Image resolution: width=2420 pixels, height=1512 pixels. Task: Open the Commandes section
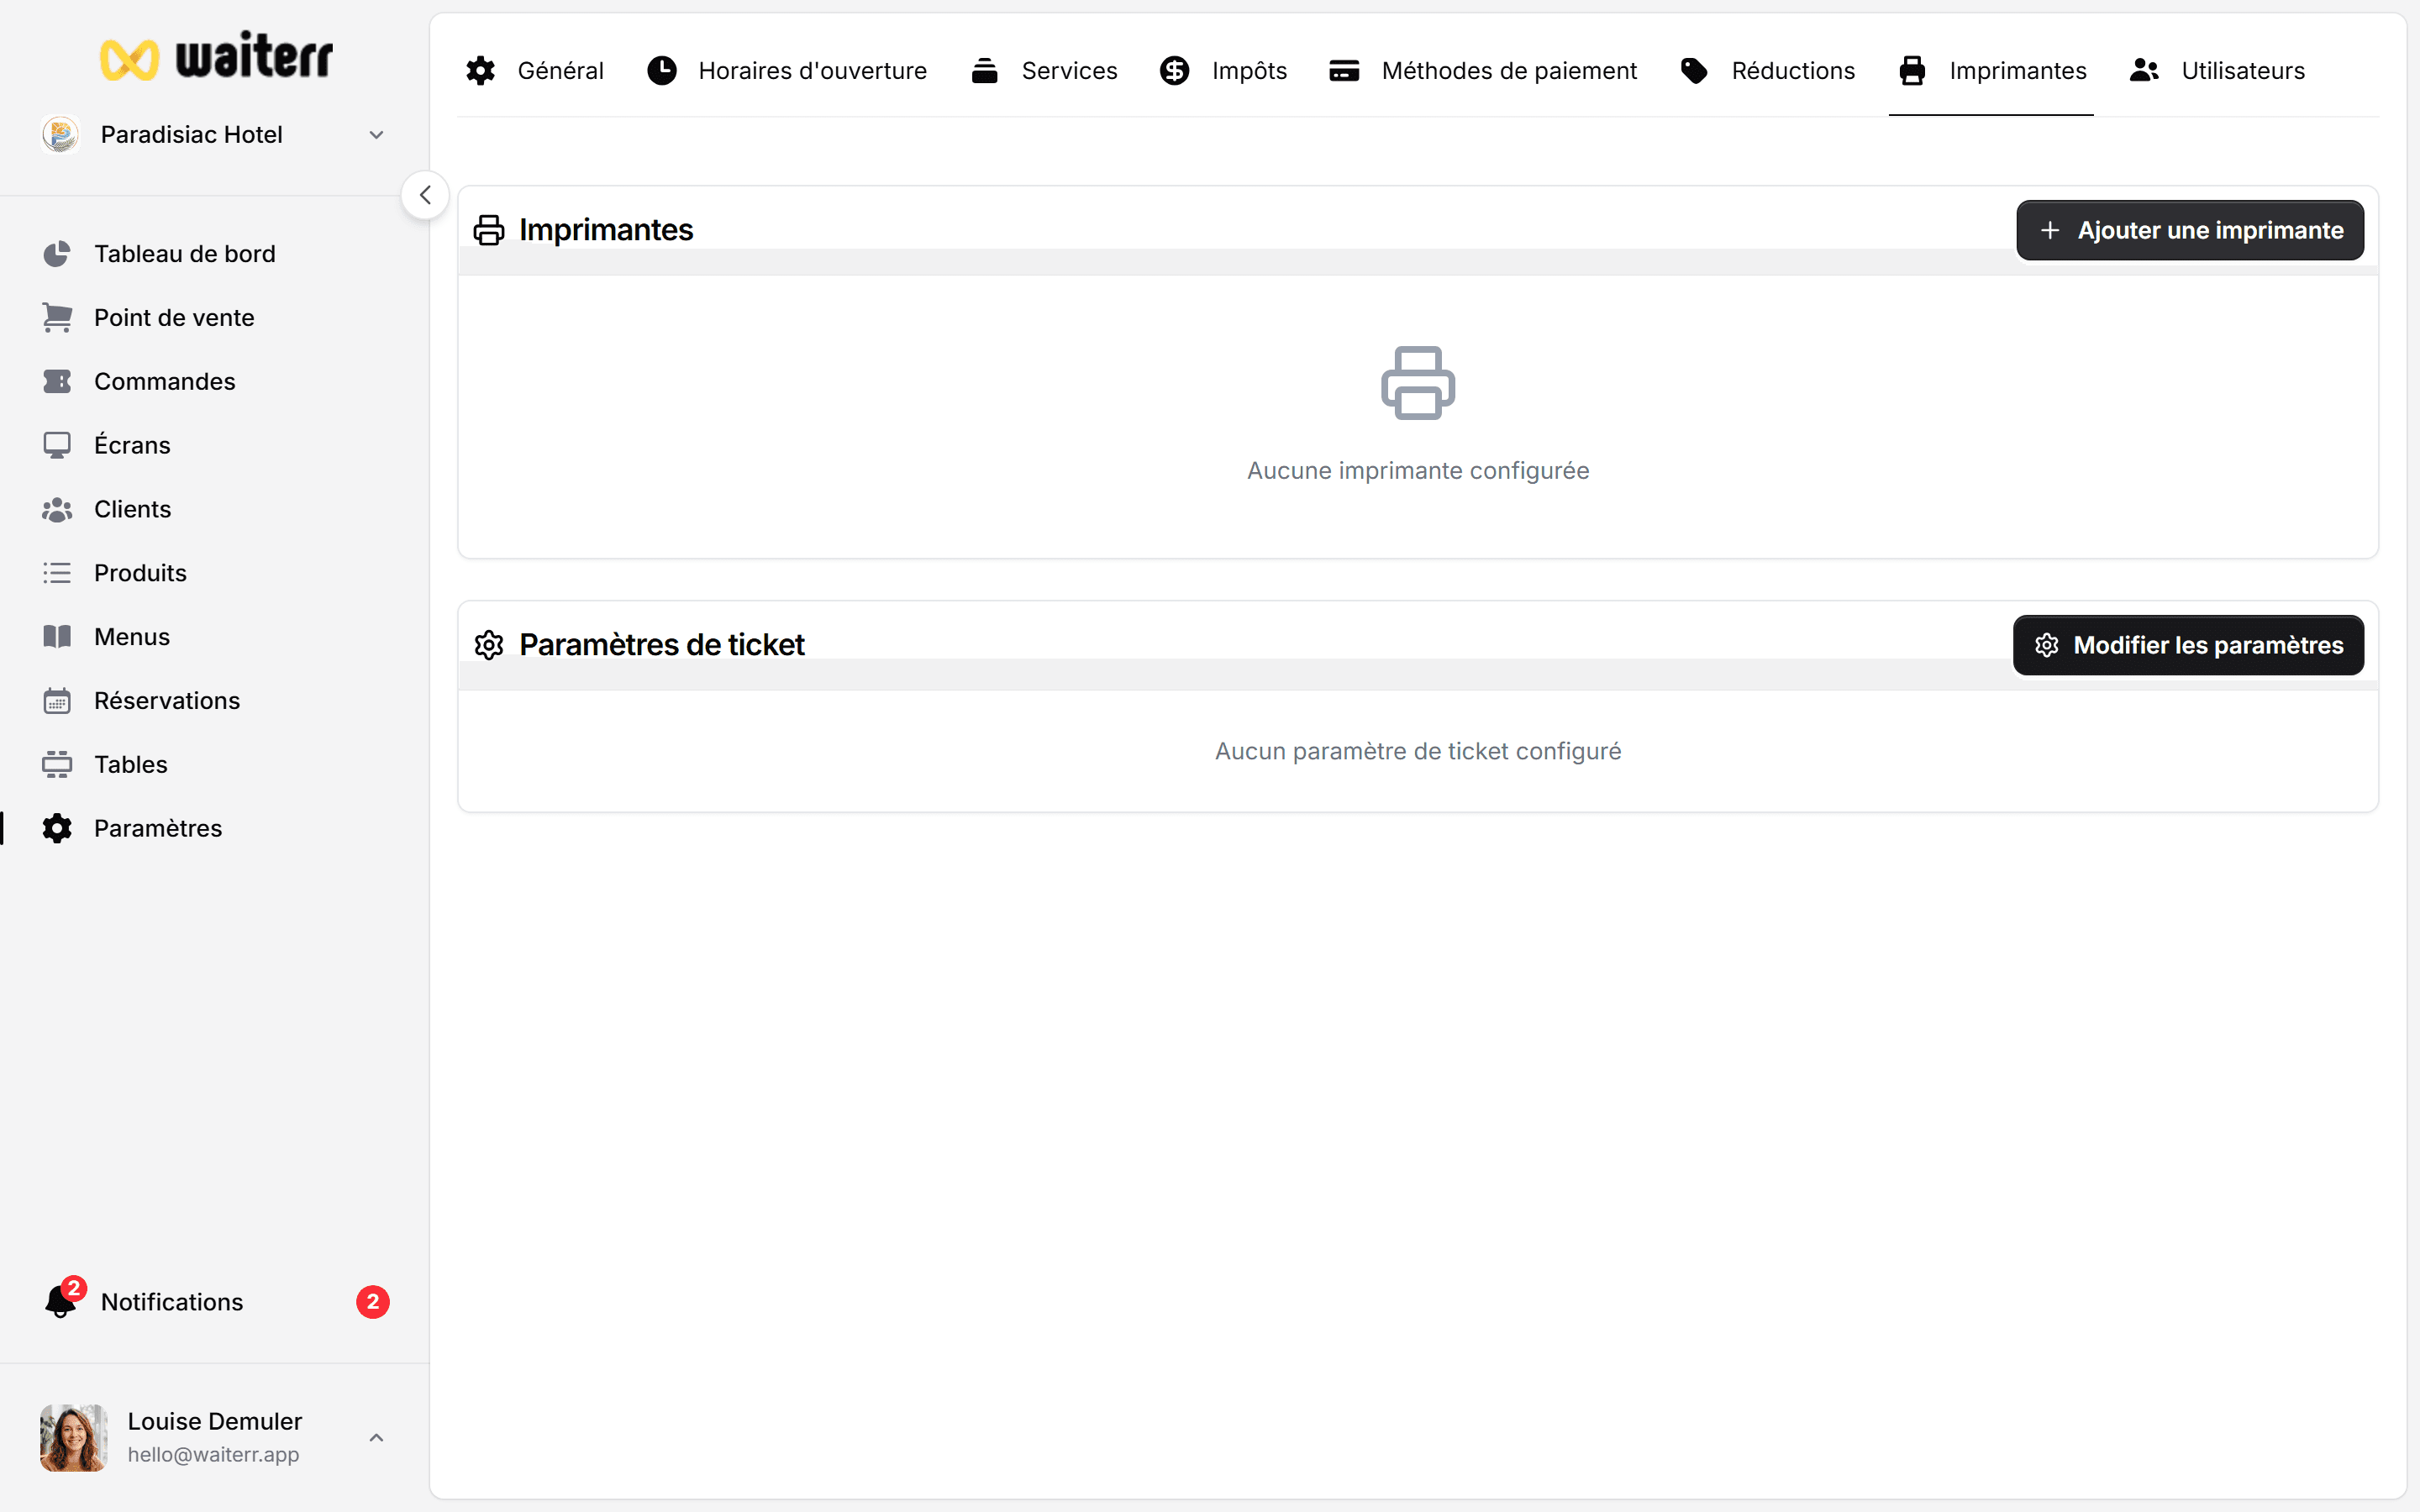(165, 382)
